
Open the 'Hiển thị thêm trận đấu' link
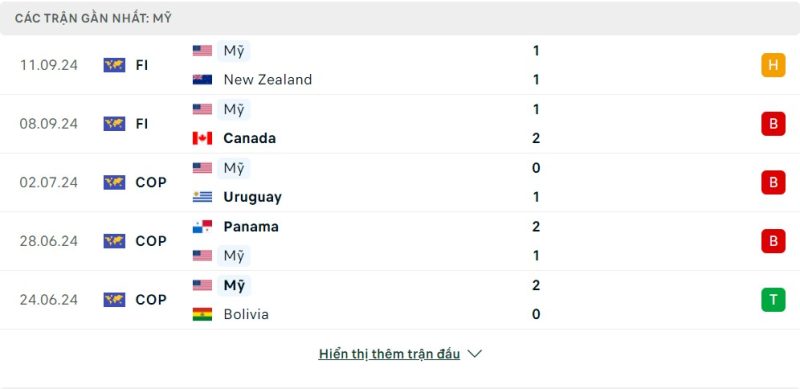(x=389, y=354)
